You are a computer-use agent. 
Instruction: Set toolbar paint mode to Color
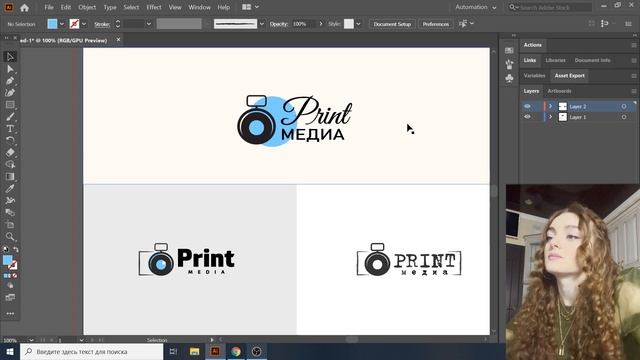6,276
